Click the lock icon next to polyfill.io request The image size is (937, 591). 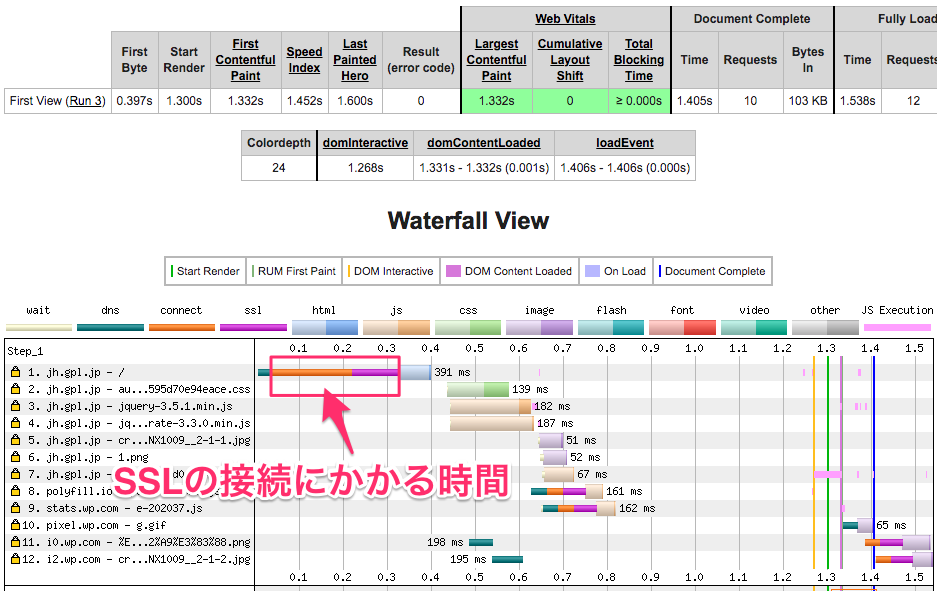(16, 491)
